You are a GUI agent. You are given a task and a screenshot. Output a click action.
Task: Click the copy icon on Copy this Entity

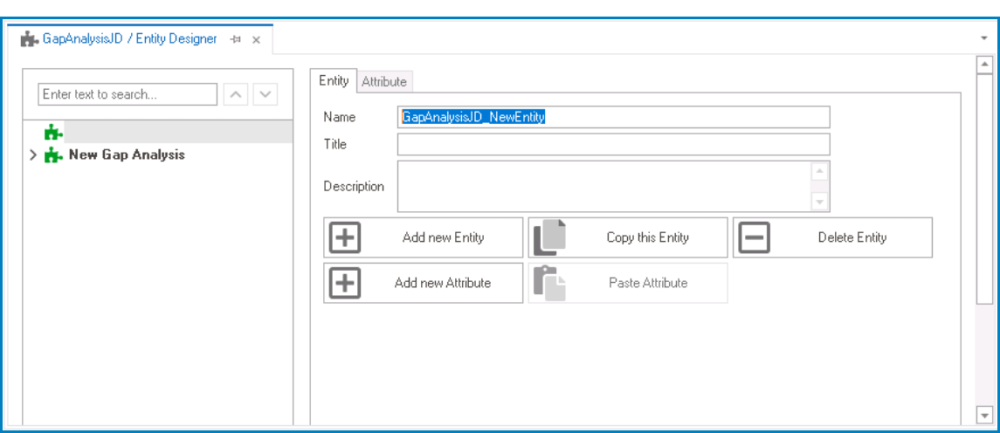[x=549, y=238]
